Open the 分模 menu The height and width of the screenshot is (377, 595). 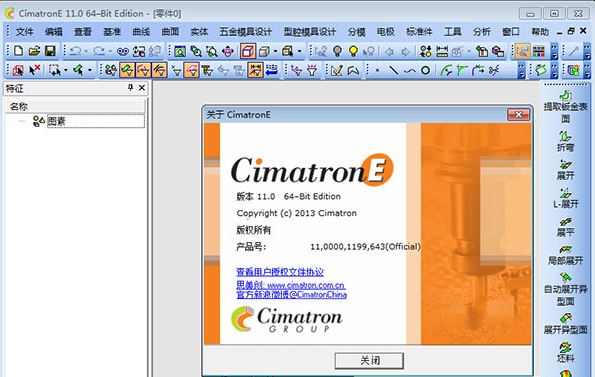click(357, 32)
